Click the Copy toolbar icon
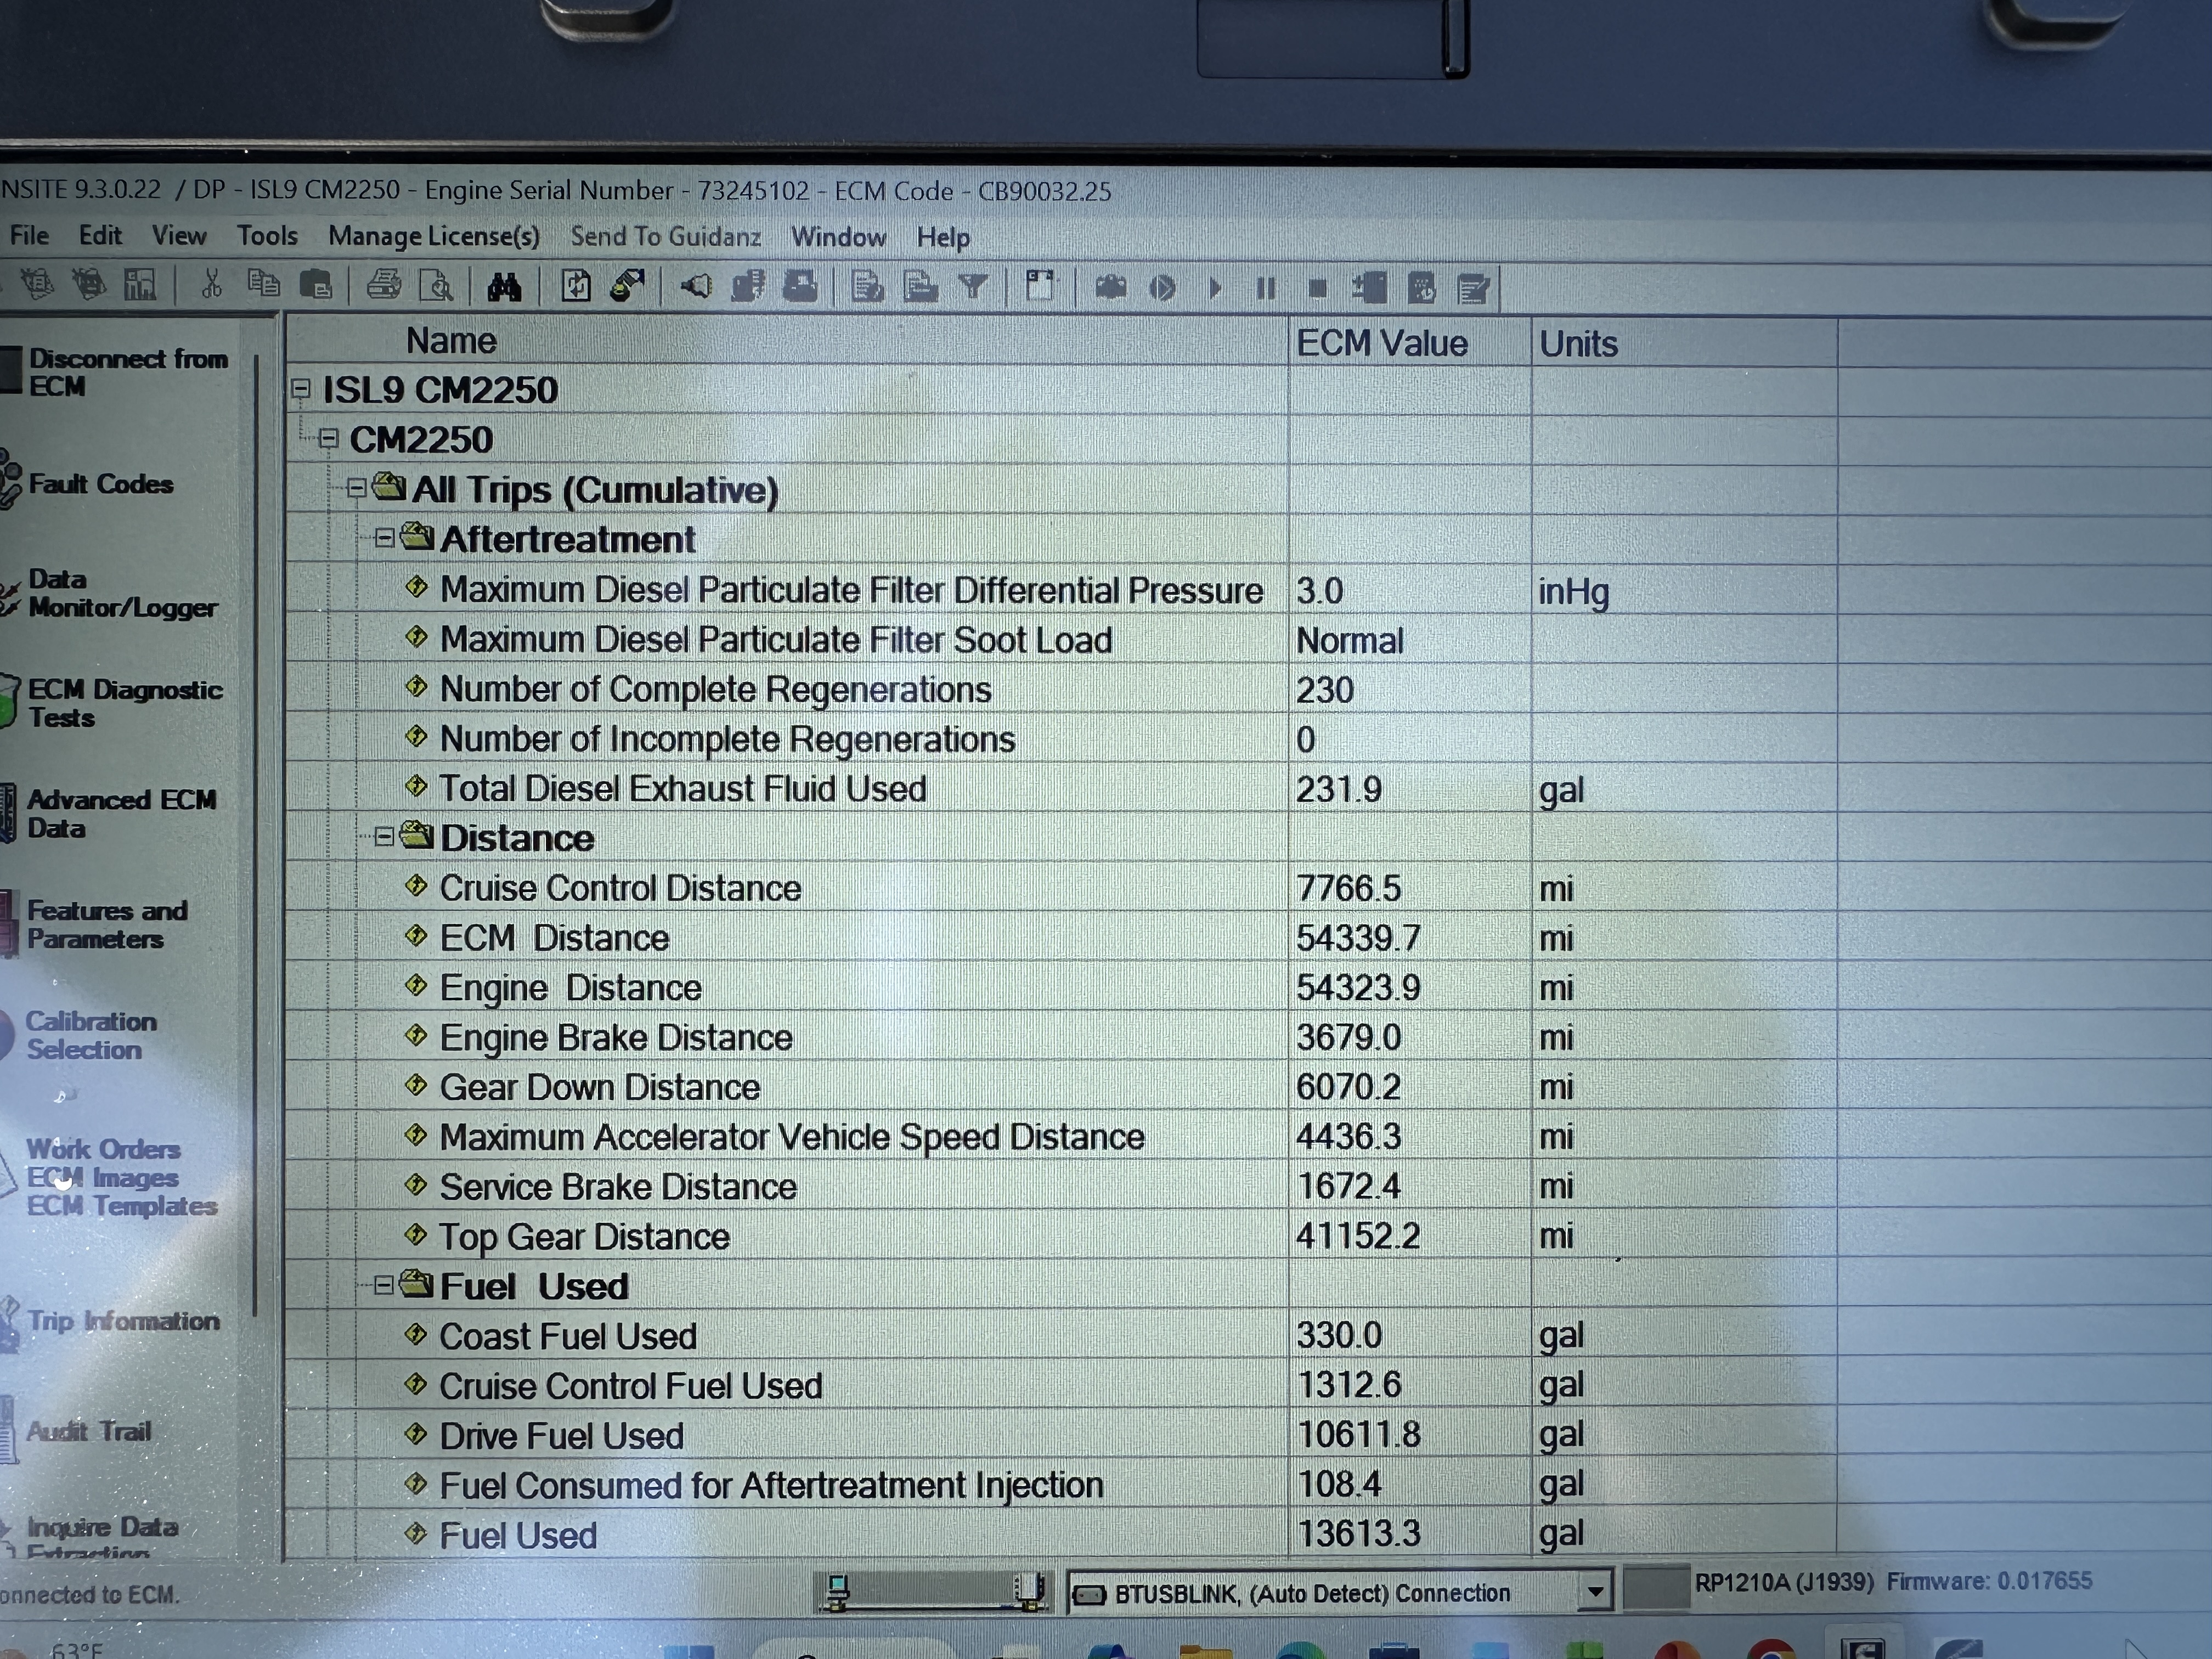 point(263,285)
